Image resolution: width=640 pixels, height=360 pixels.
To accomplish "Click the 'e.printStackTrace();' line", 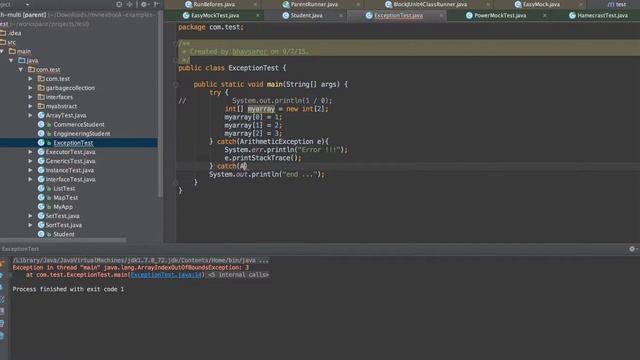I will click(x=263, y=158).
